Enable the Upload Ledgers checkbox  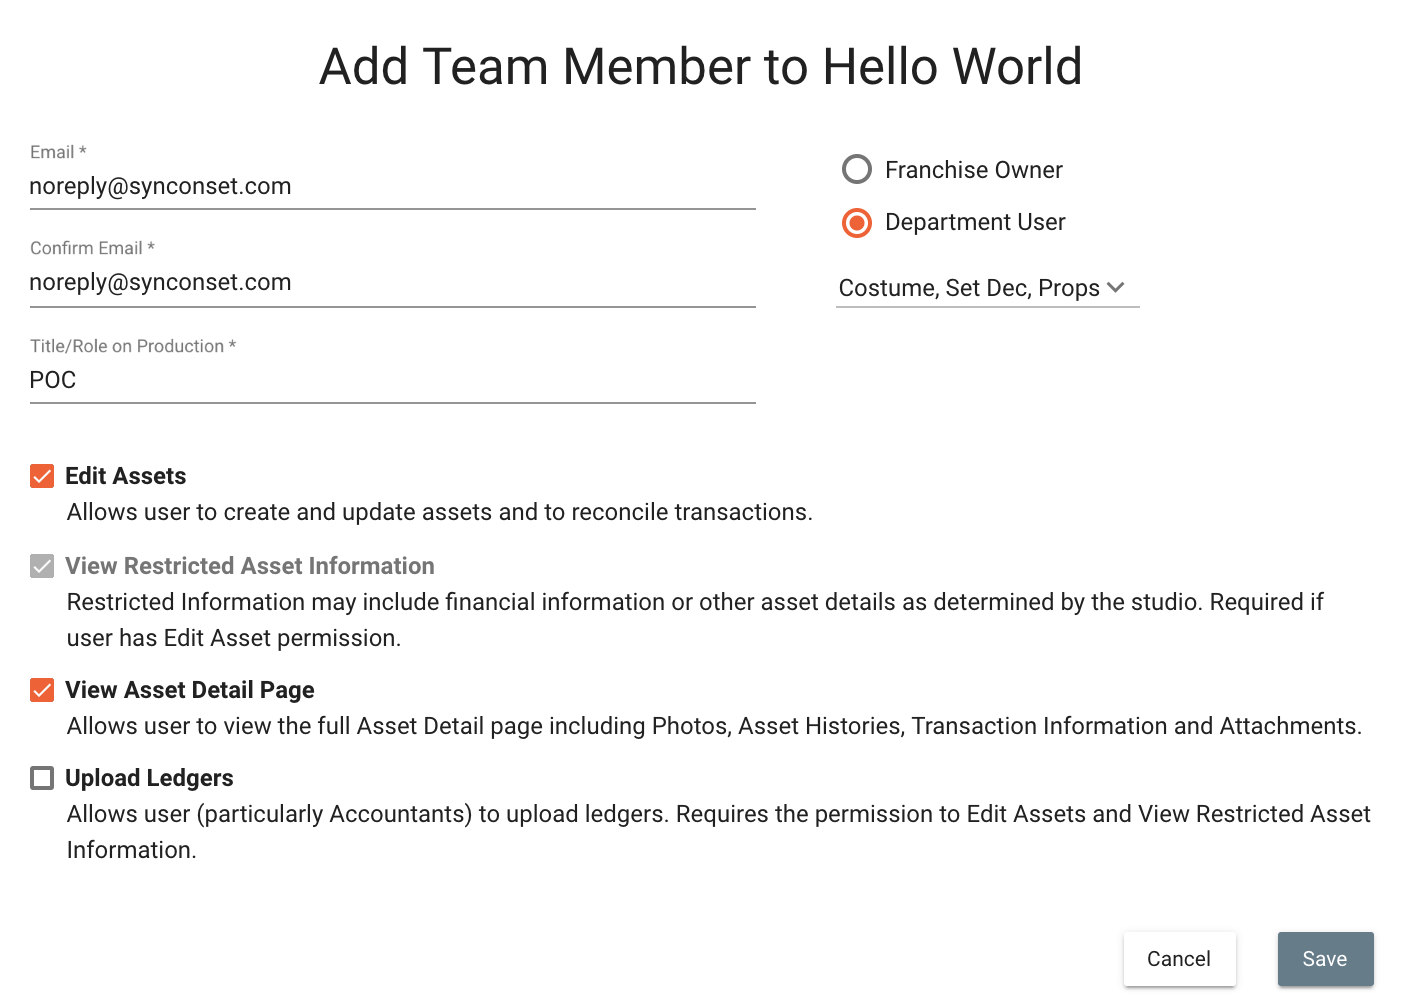coord(42,778)
